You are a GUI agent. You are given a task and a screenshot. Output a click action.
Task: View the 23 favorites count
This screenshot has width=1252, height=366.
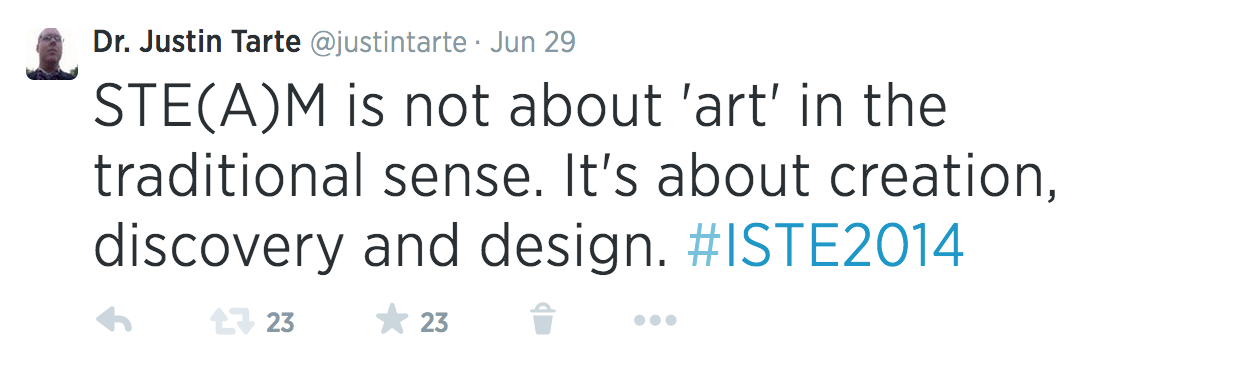(x=433, y=323)
